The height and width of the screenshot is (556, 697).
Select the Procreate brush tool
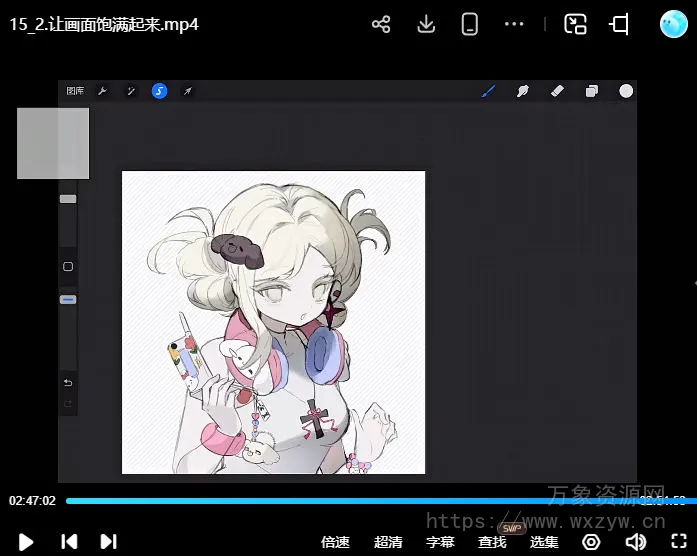point(489,91)
